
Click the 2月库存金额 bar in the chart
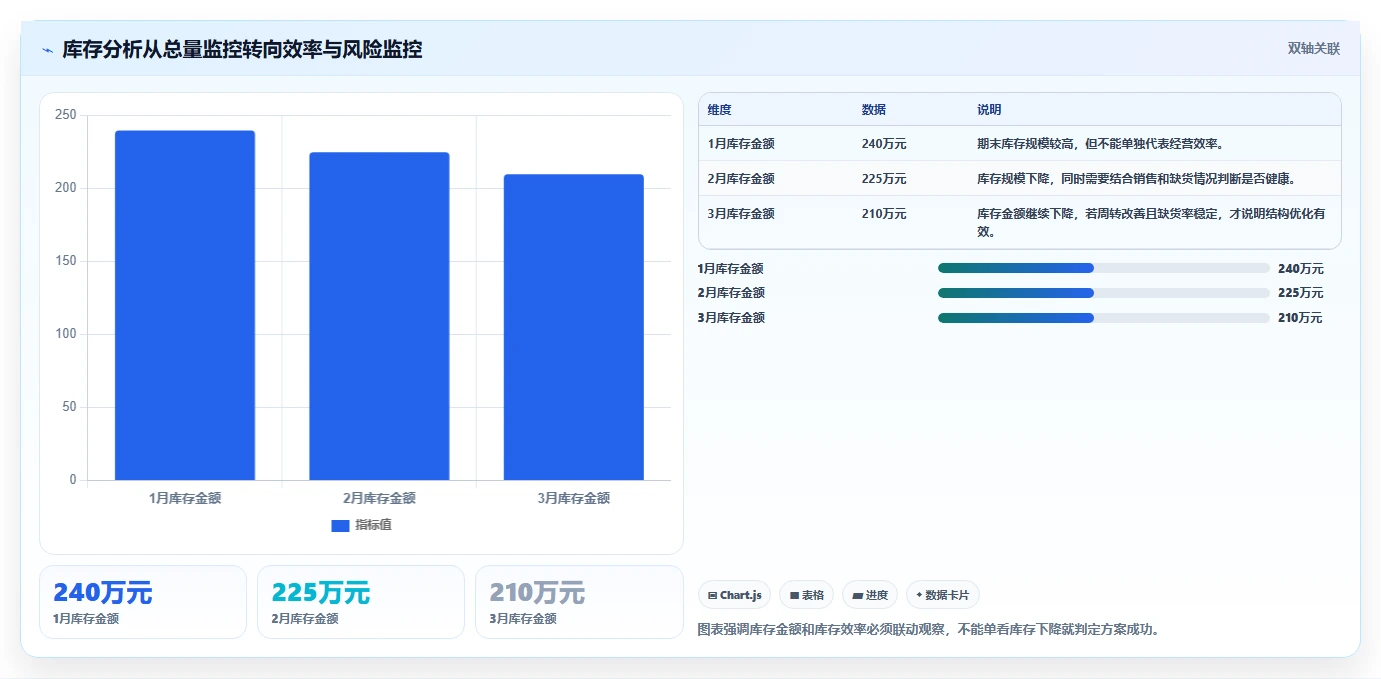pyautogui.click(x=379, y=316)
